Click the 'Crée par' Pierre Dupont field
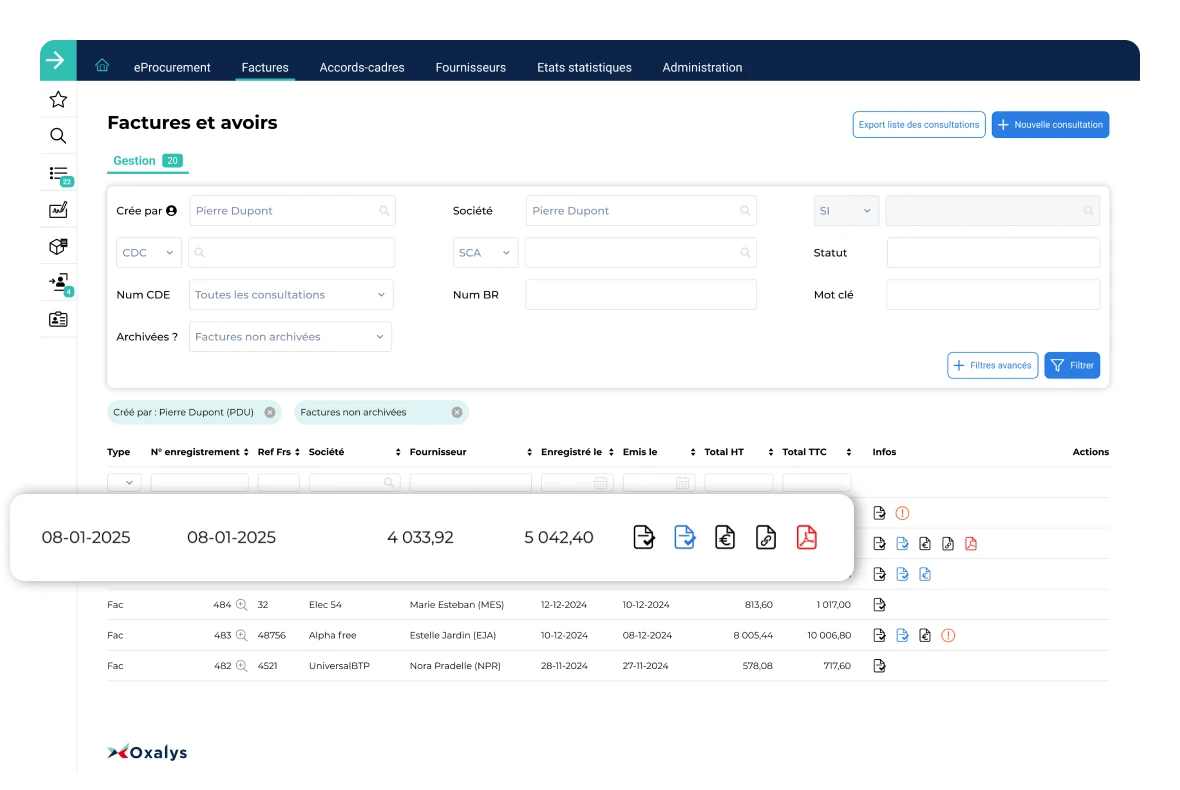The image size is (1180, 790). (292, 211)
